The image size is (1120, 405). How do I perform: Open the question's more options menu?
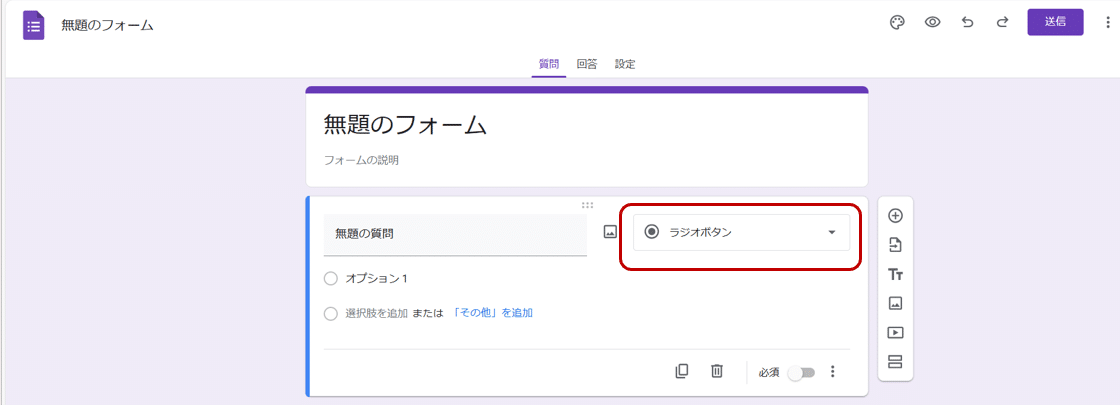(832, 372)
